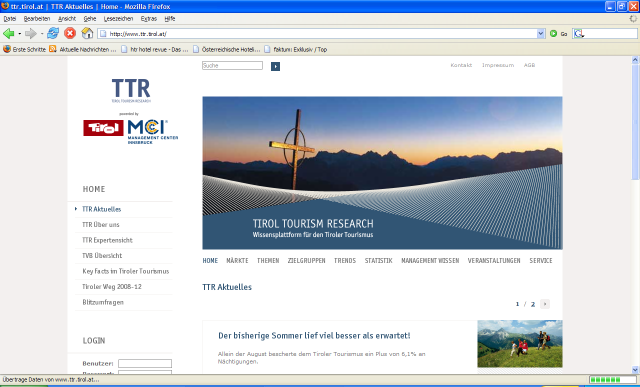Select STATISTIK in the site navigation
The image size is (640, 387).
pyautogui.click(x=378, y=260)
